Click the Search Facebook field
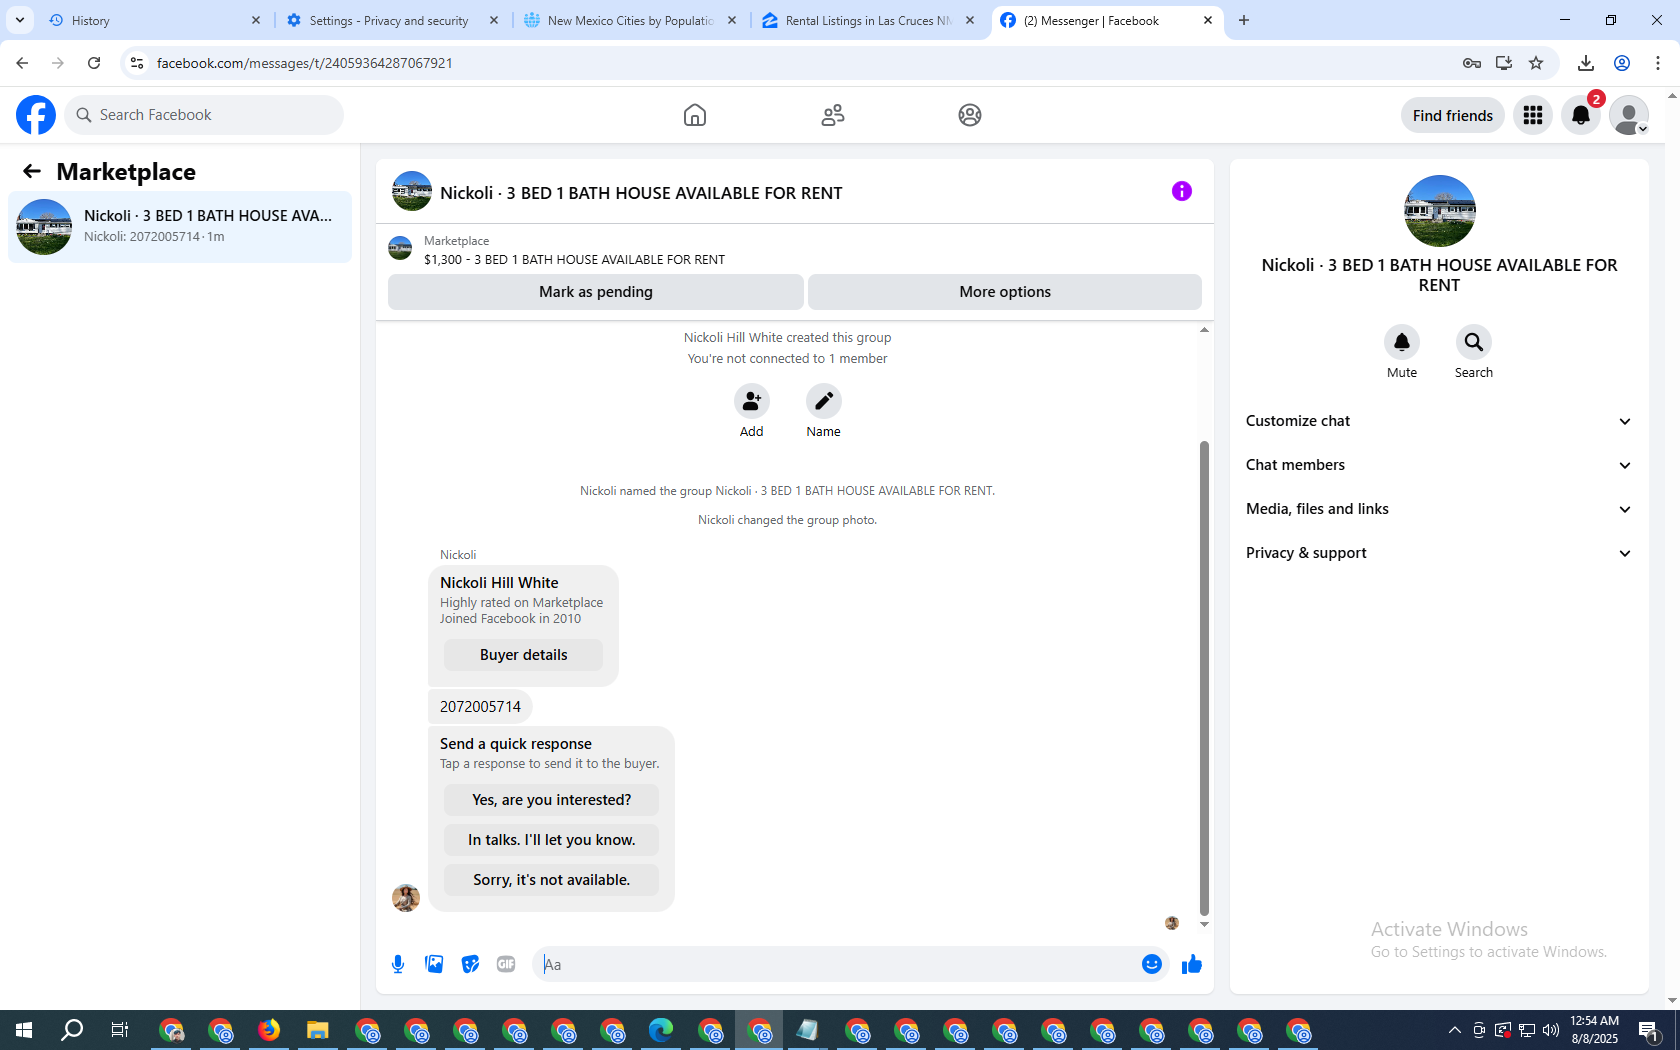Screen dimensions: 1680x1050 pyautogui.click(x=204, y=115)
